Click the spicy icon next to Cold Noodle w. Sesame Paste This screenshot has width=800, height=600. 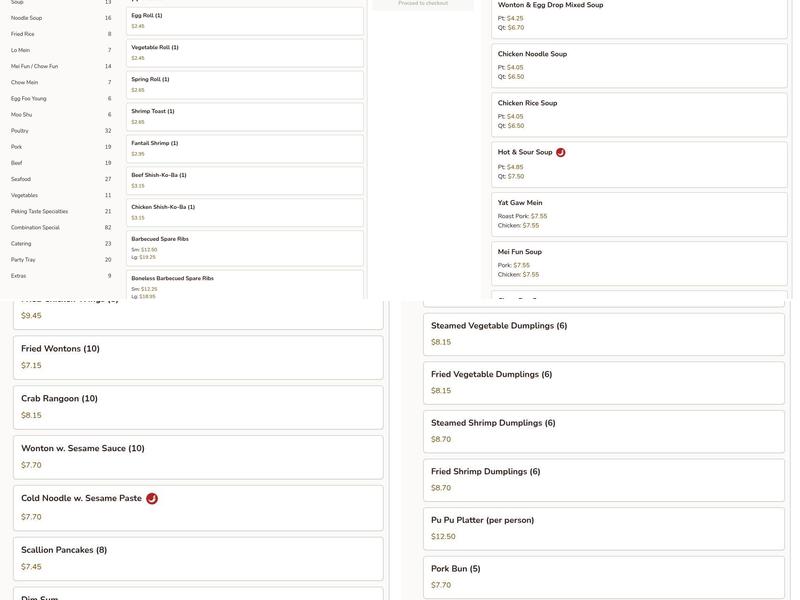click(x=152, y=499)
